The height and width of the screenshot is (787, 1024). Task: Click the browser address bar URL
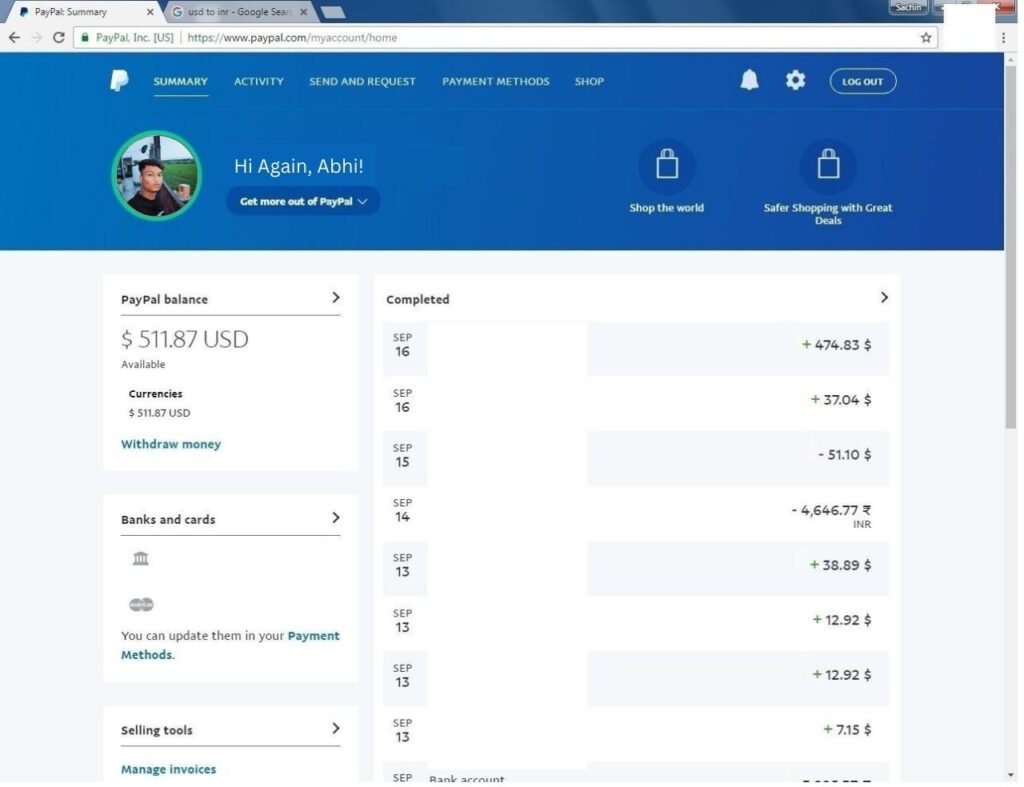[293, 38]
